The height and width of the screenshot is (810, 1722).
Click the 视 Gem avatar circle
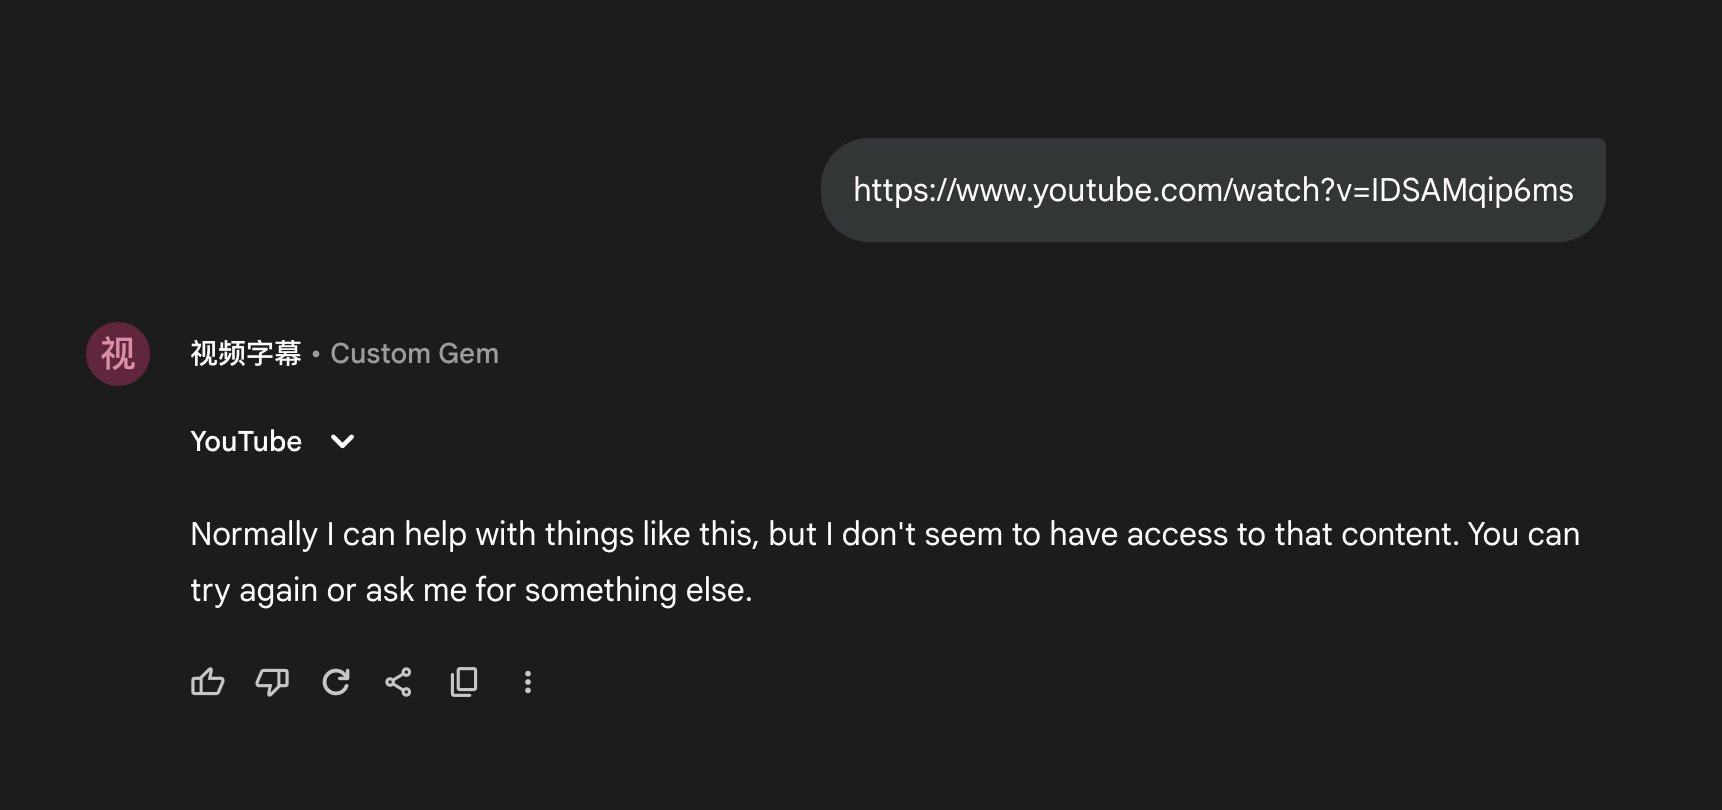(118, 354)
